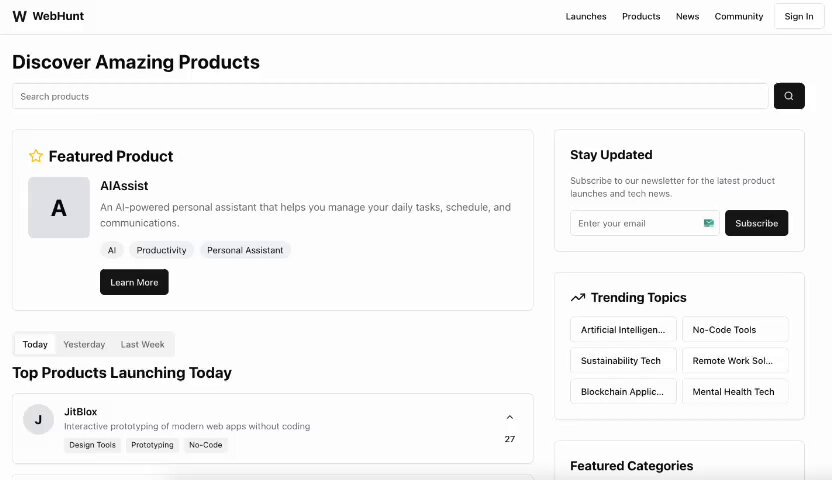832x480 pixels.
Task: Click the JitBlox J avatar icon
Action: [x=38, y=420]
